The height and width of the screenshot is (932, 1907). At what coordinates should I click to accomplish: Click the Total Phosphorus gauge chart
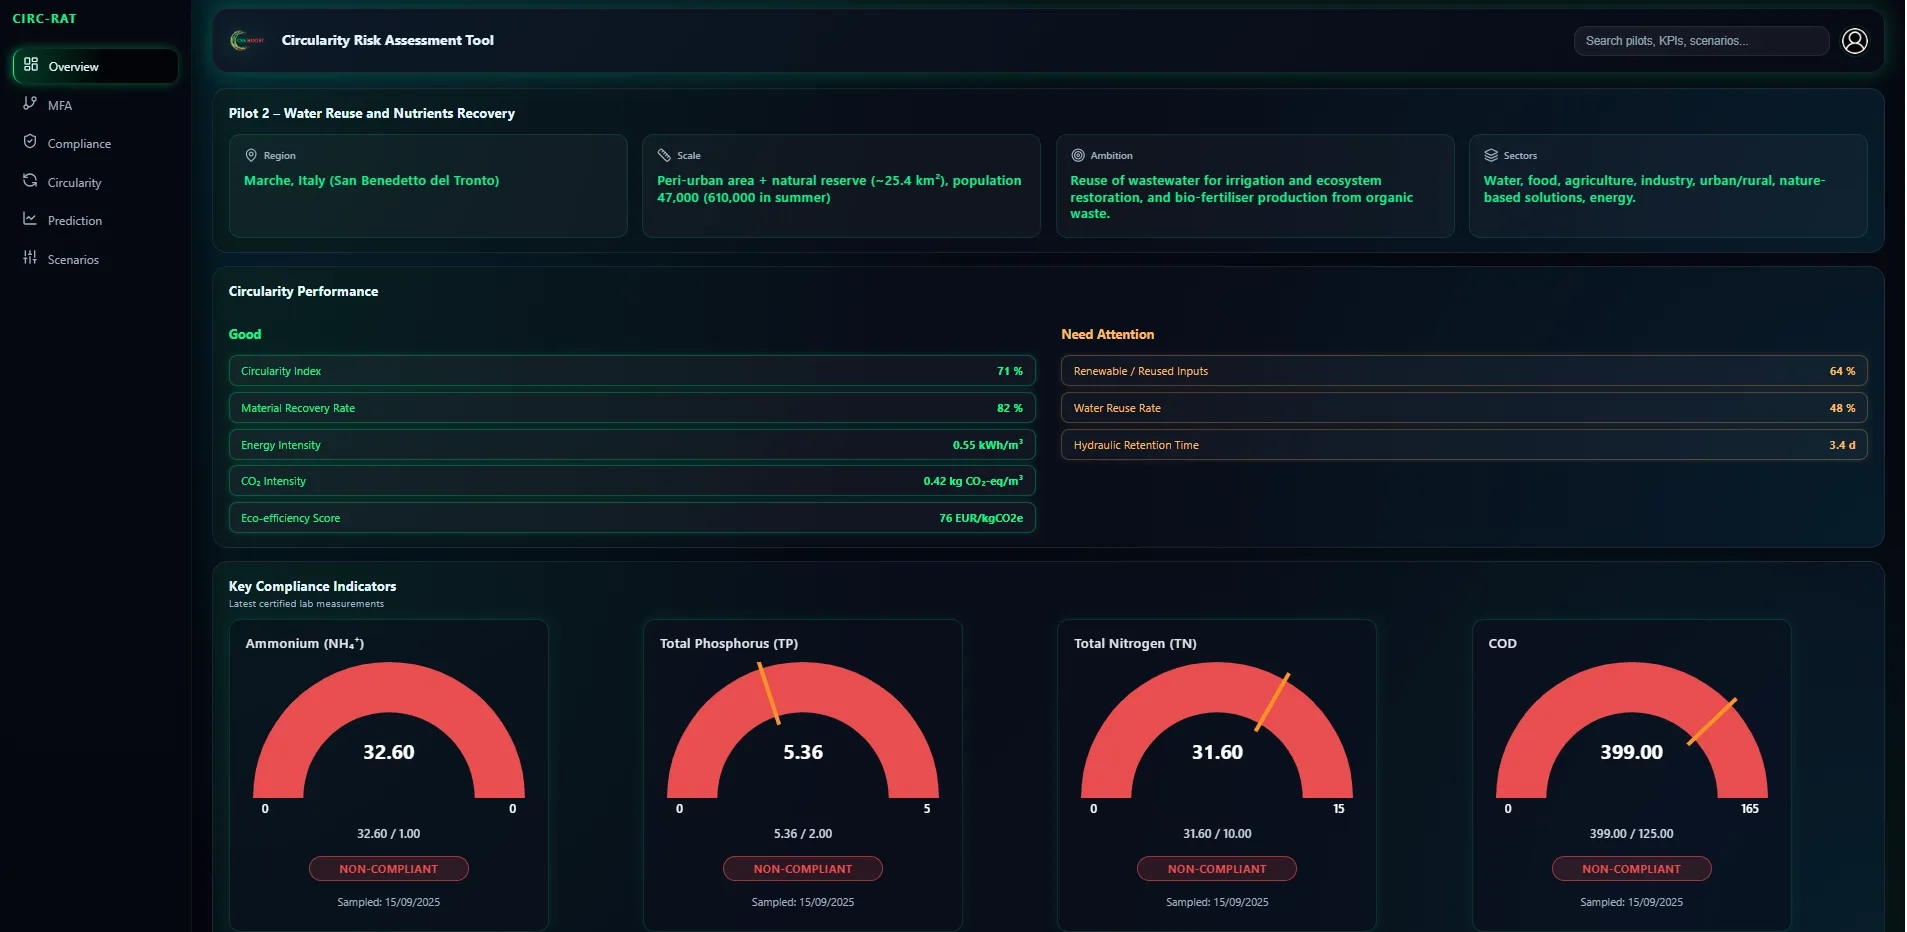pos(803,740)
